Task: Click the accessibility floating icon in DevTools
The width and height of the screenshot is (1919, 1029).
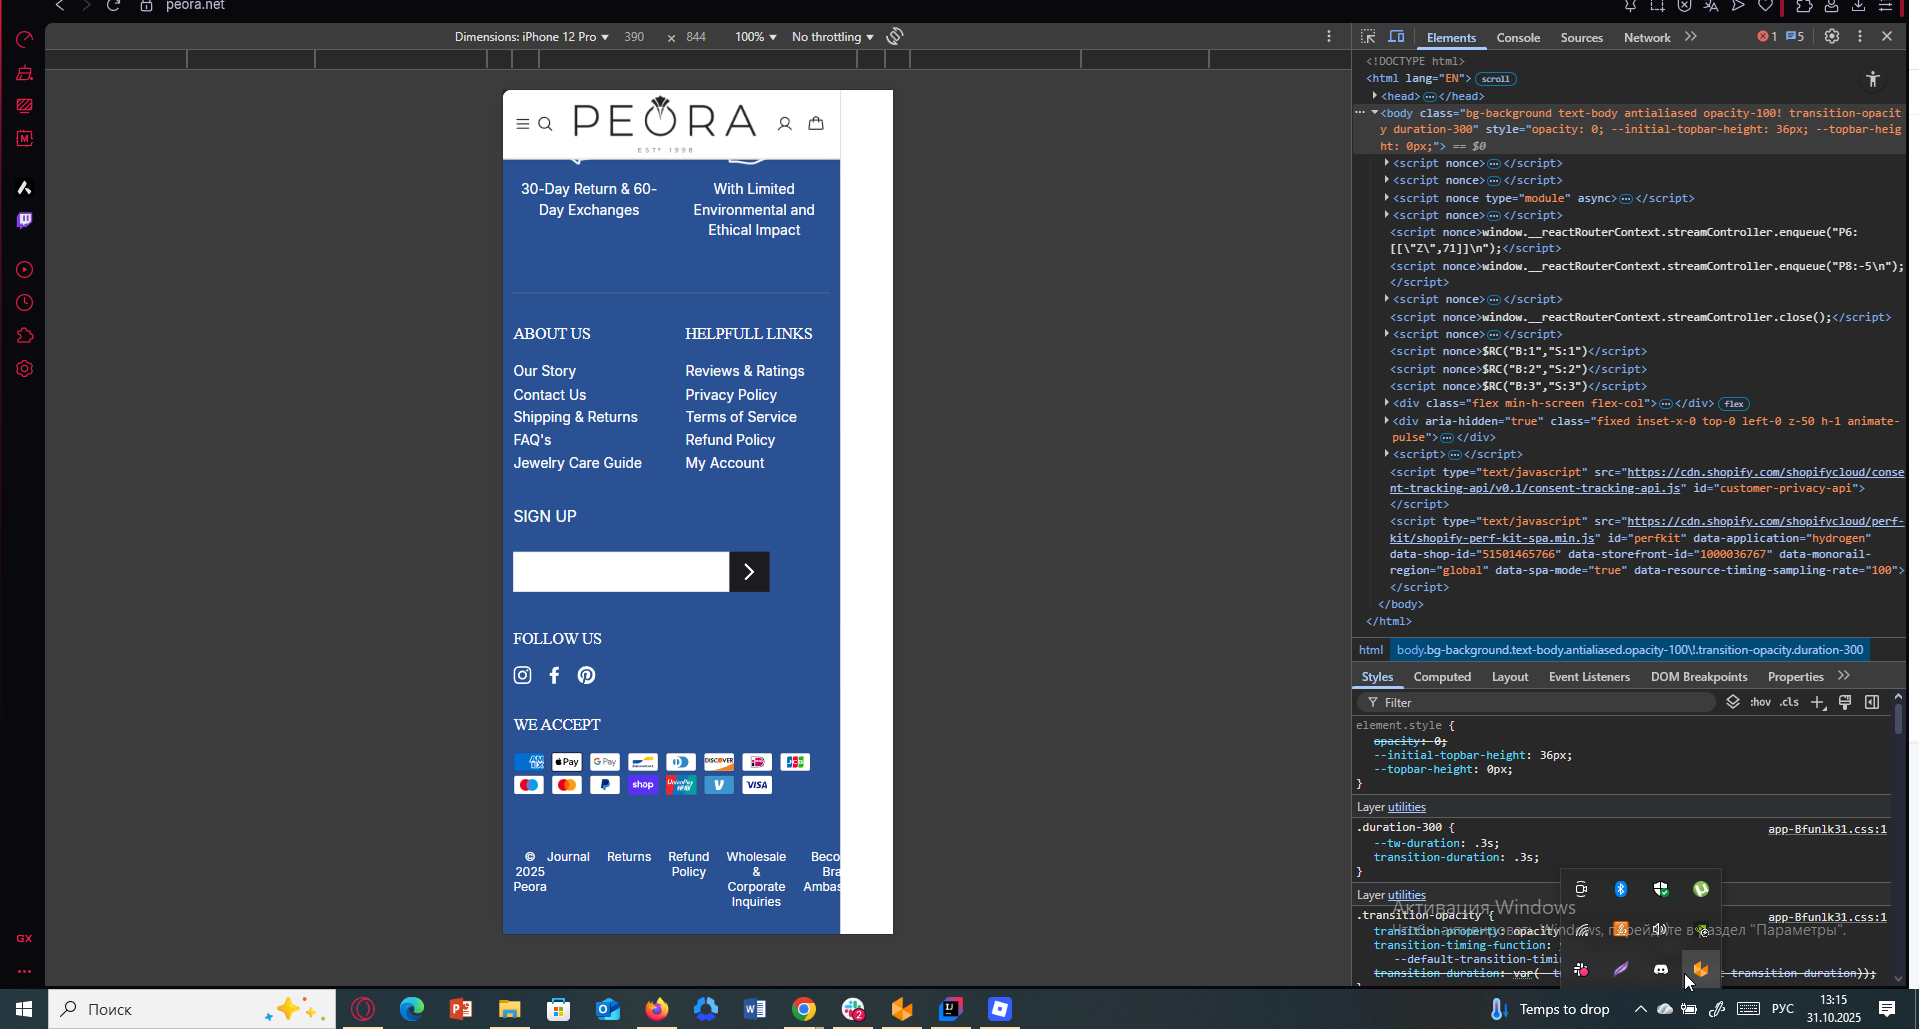Action: [x=1873, y=79]
